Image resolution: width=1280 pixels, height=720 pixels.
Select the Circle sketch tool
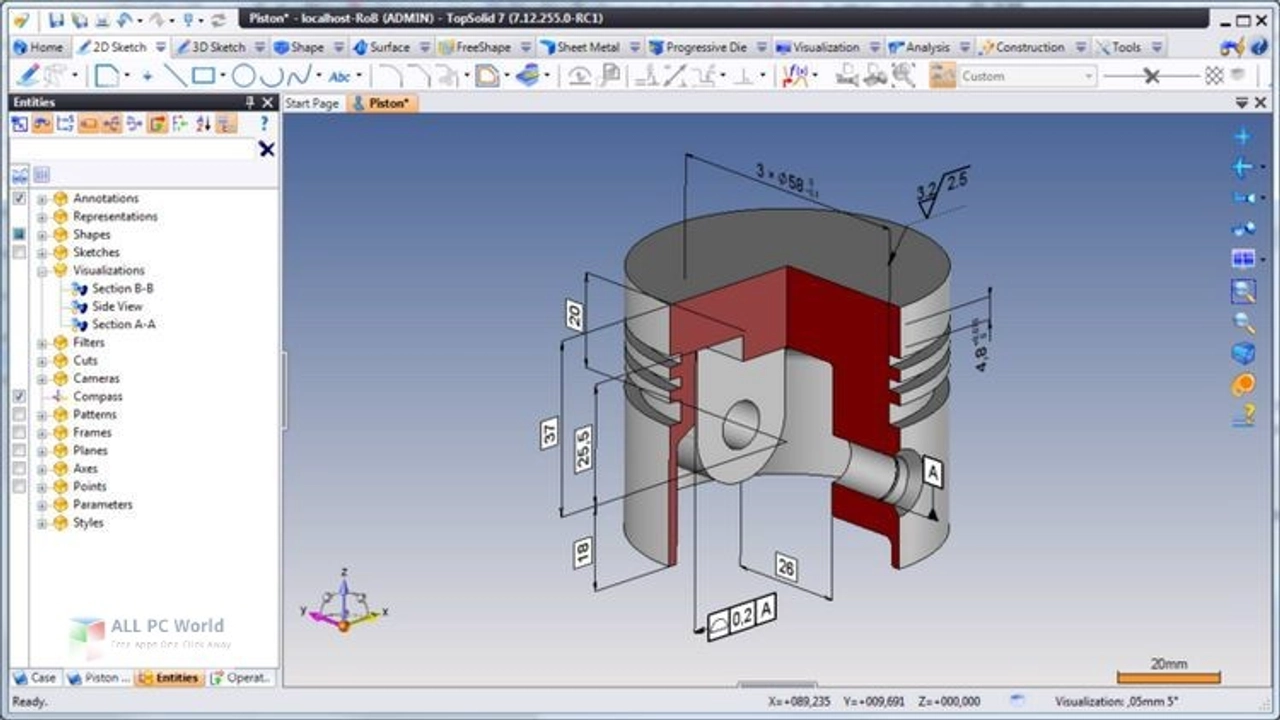click(243, 76)
